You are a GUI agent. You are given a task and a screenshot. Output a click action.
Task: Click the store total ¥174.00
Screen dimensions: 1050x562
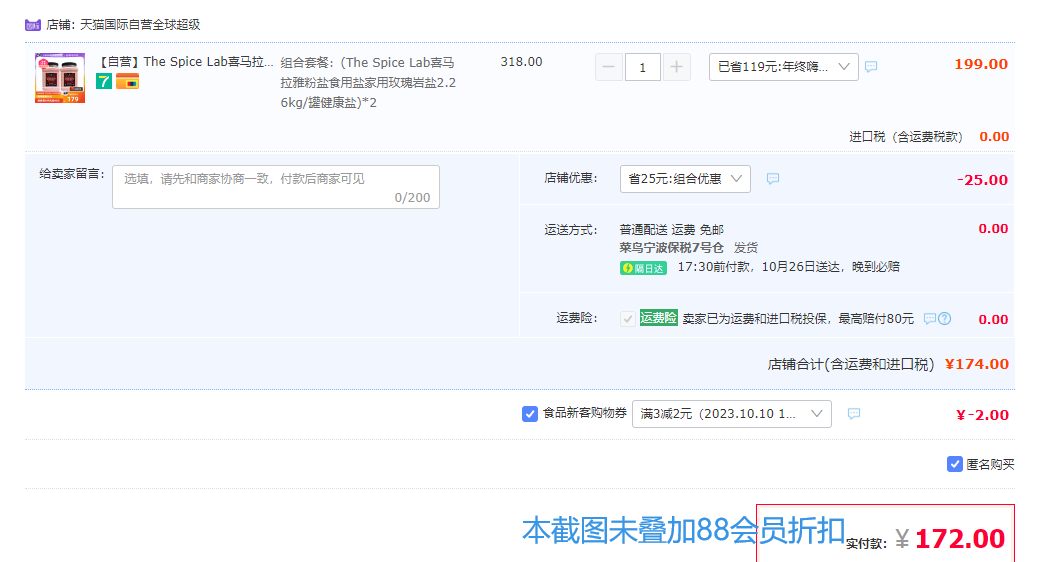point(977,364)
